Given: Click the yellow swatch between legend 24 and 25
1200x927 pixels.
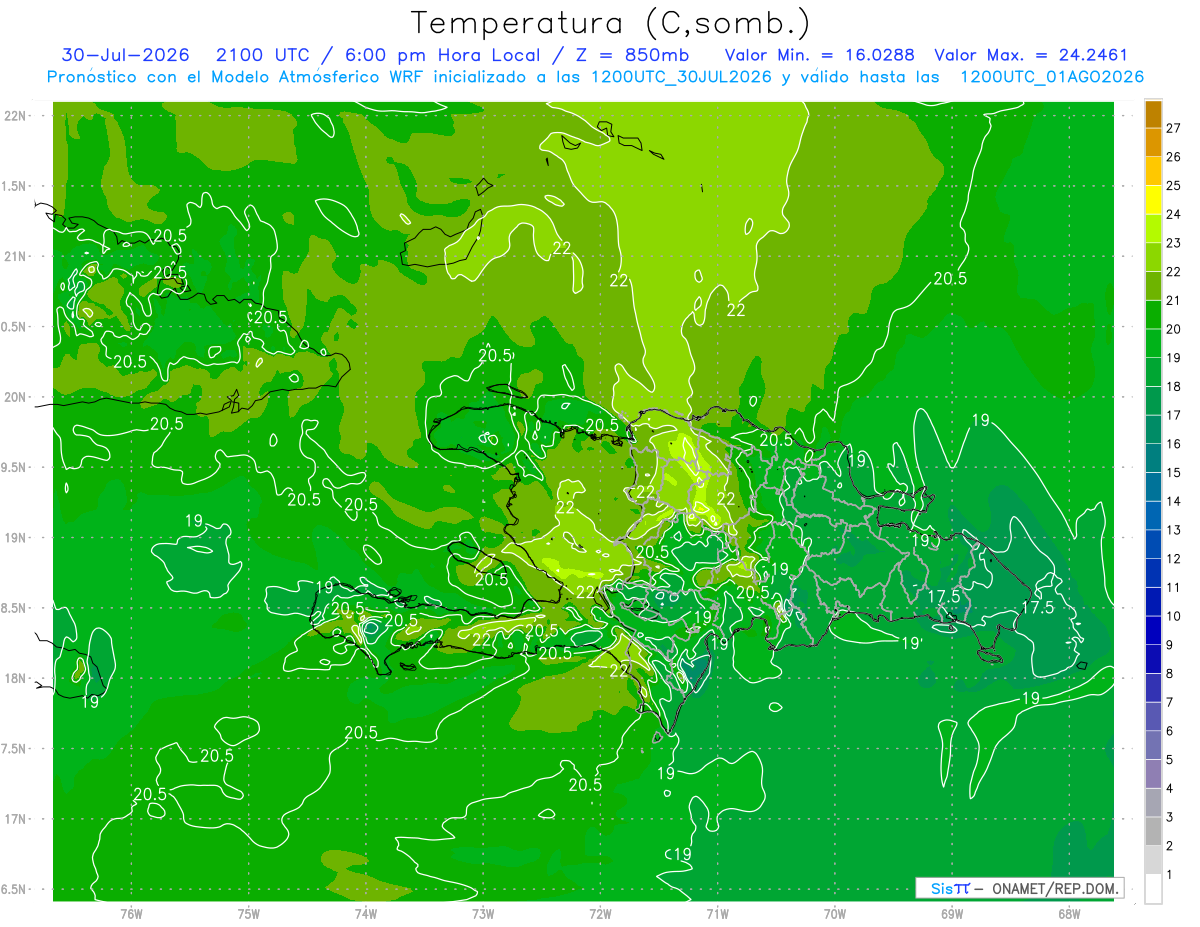Looking at the screenshot, I should pyautogui.click(x=1153, y=200).
